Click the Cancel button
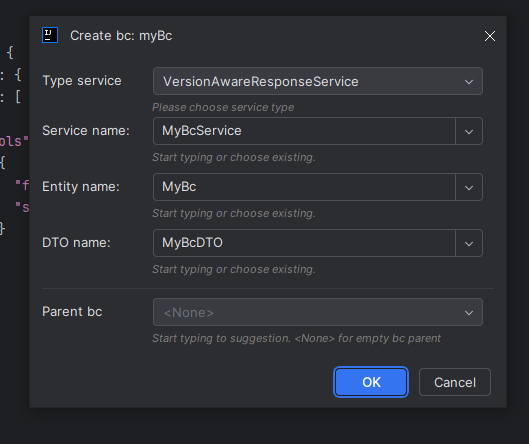The height and width of the screenshot is (444, 529). pyautogui.click(x=455, y=382)
